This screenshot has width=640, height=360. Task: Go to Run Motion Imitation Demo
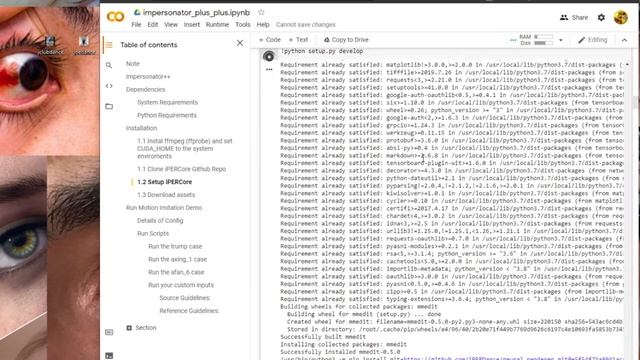point(164,208)
